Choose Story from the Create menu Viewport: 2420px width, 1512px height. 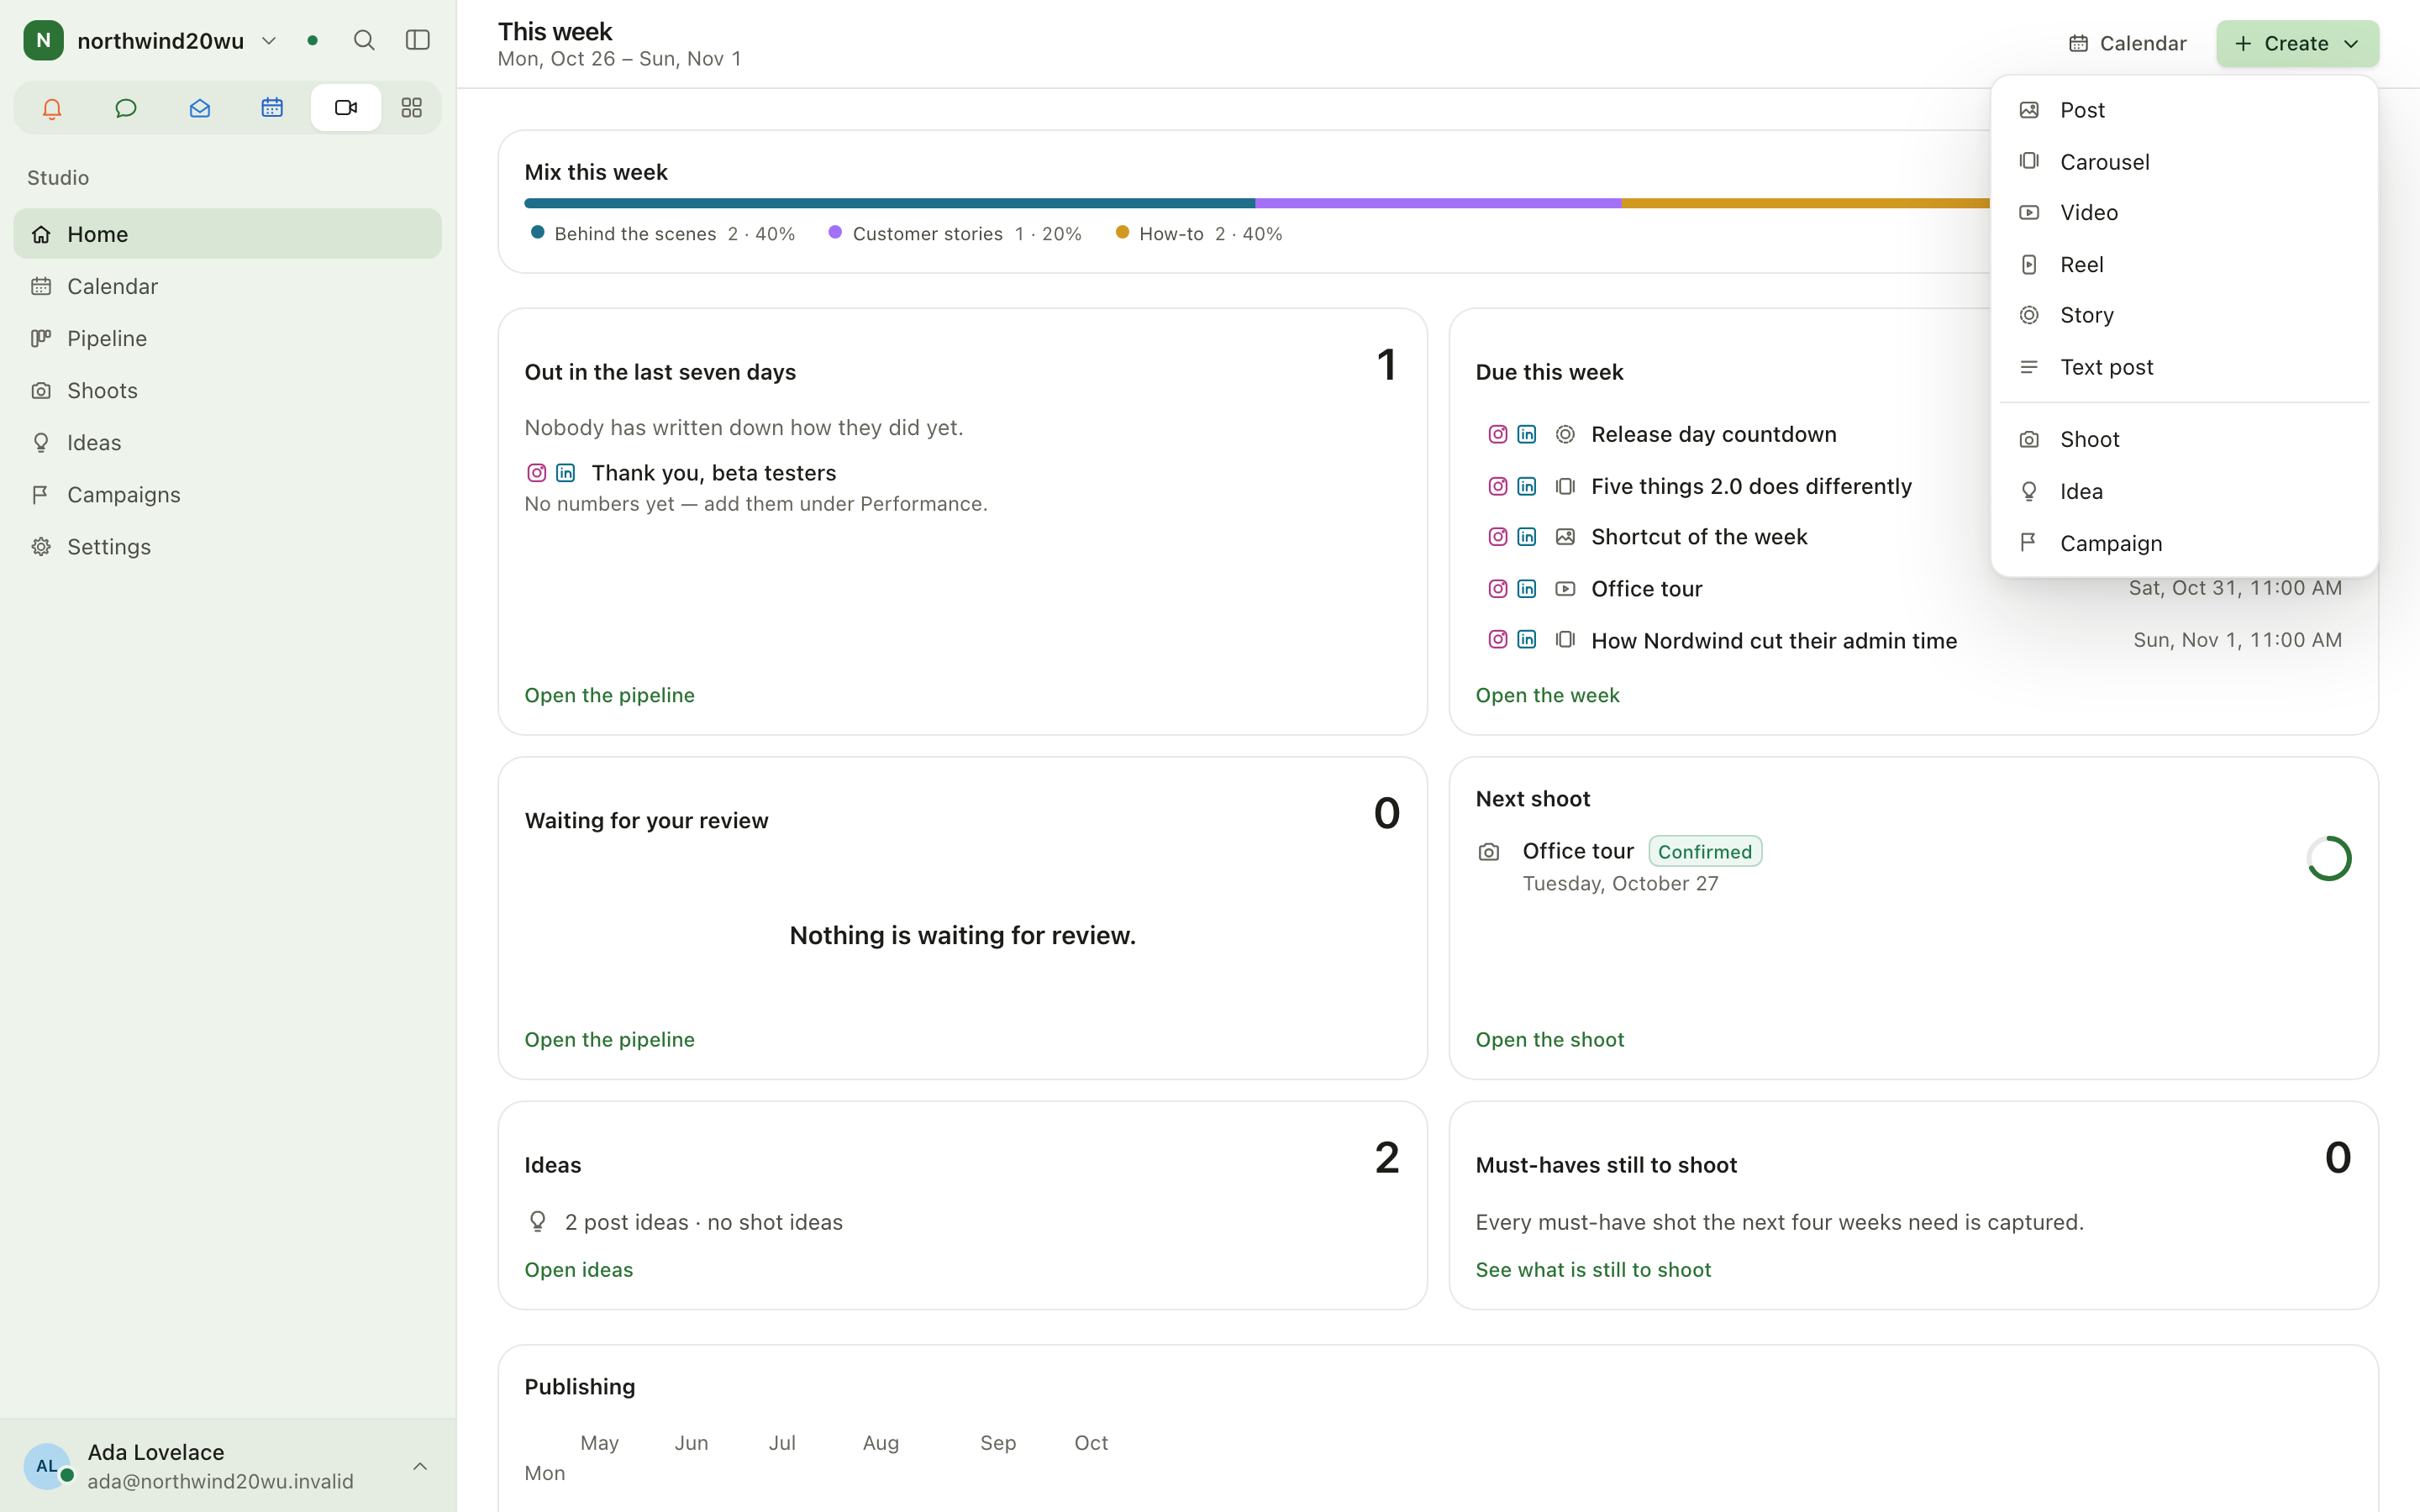click(x=2184, y=315)
